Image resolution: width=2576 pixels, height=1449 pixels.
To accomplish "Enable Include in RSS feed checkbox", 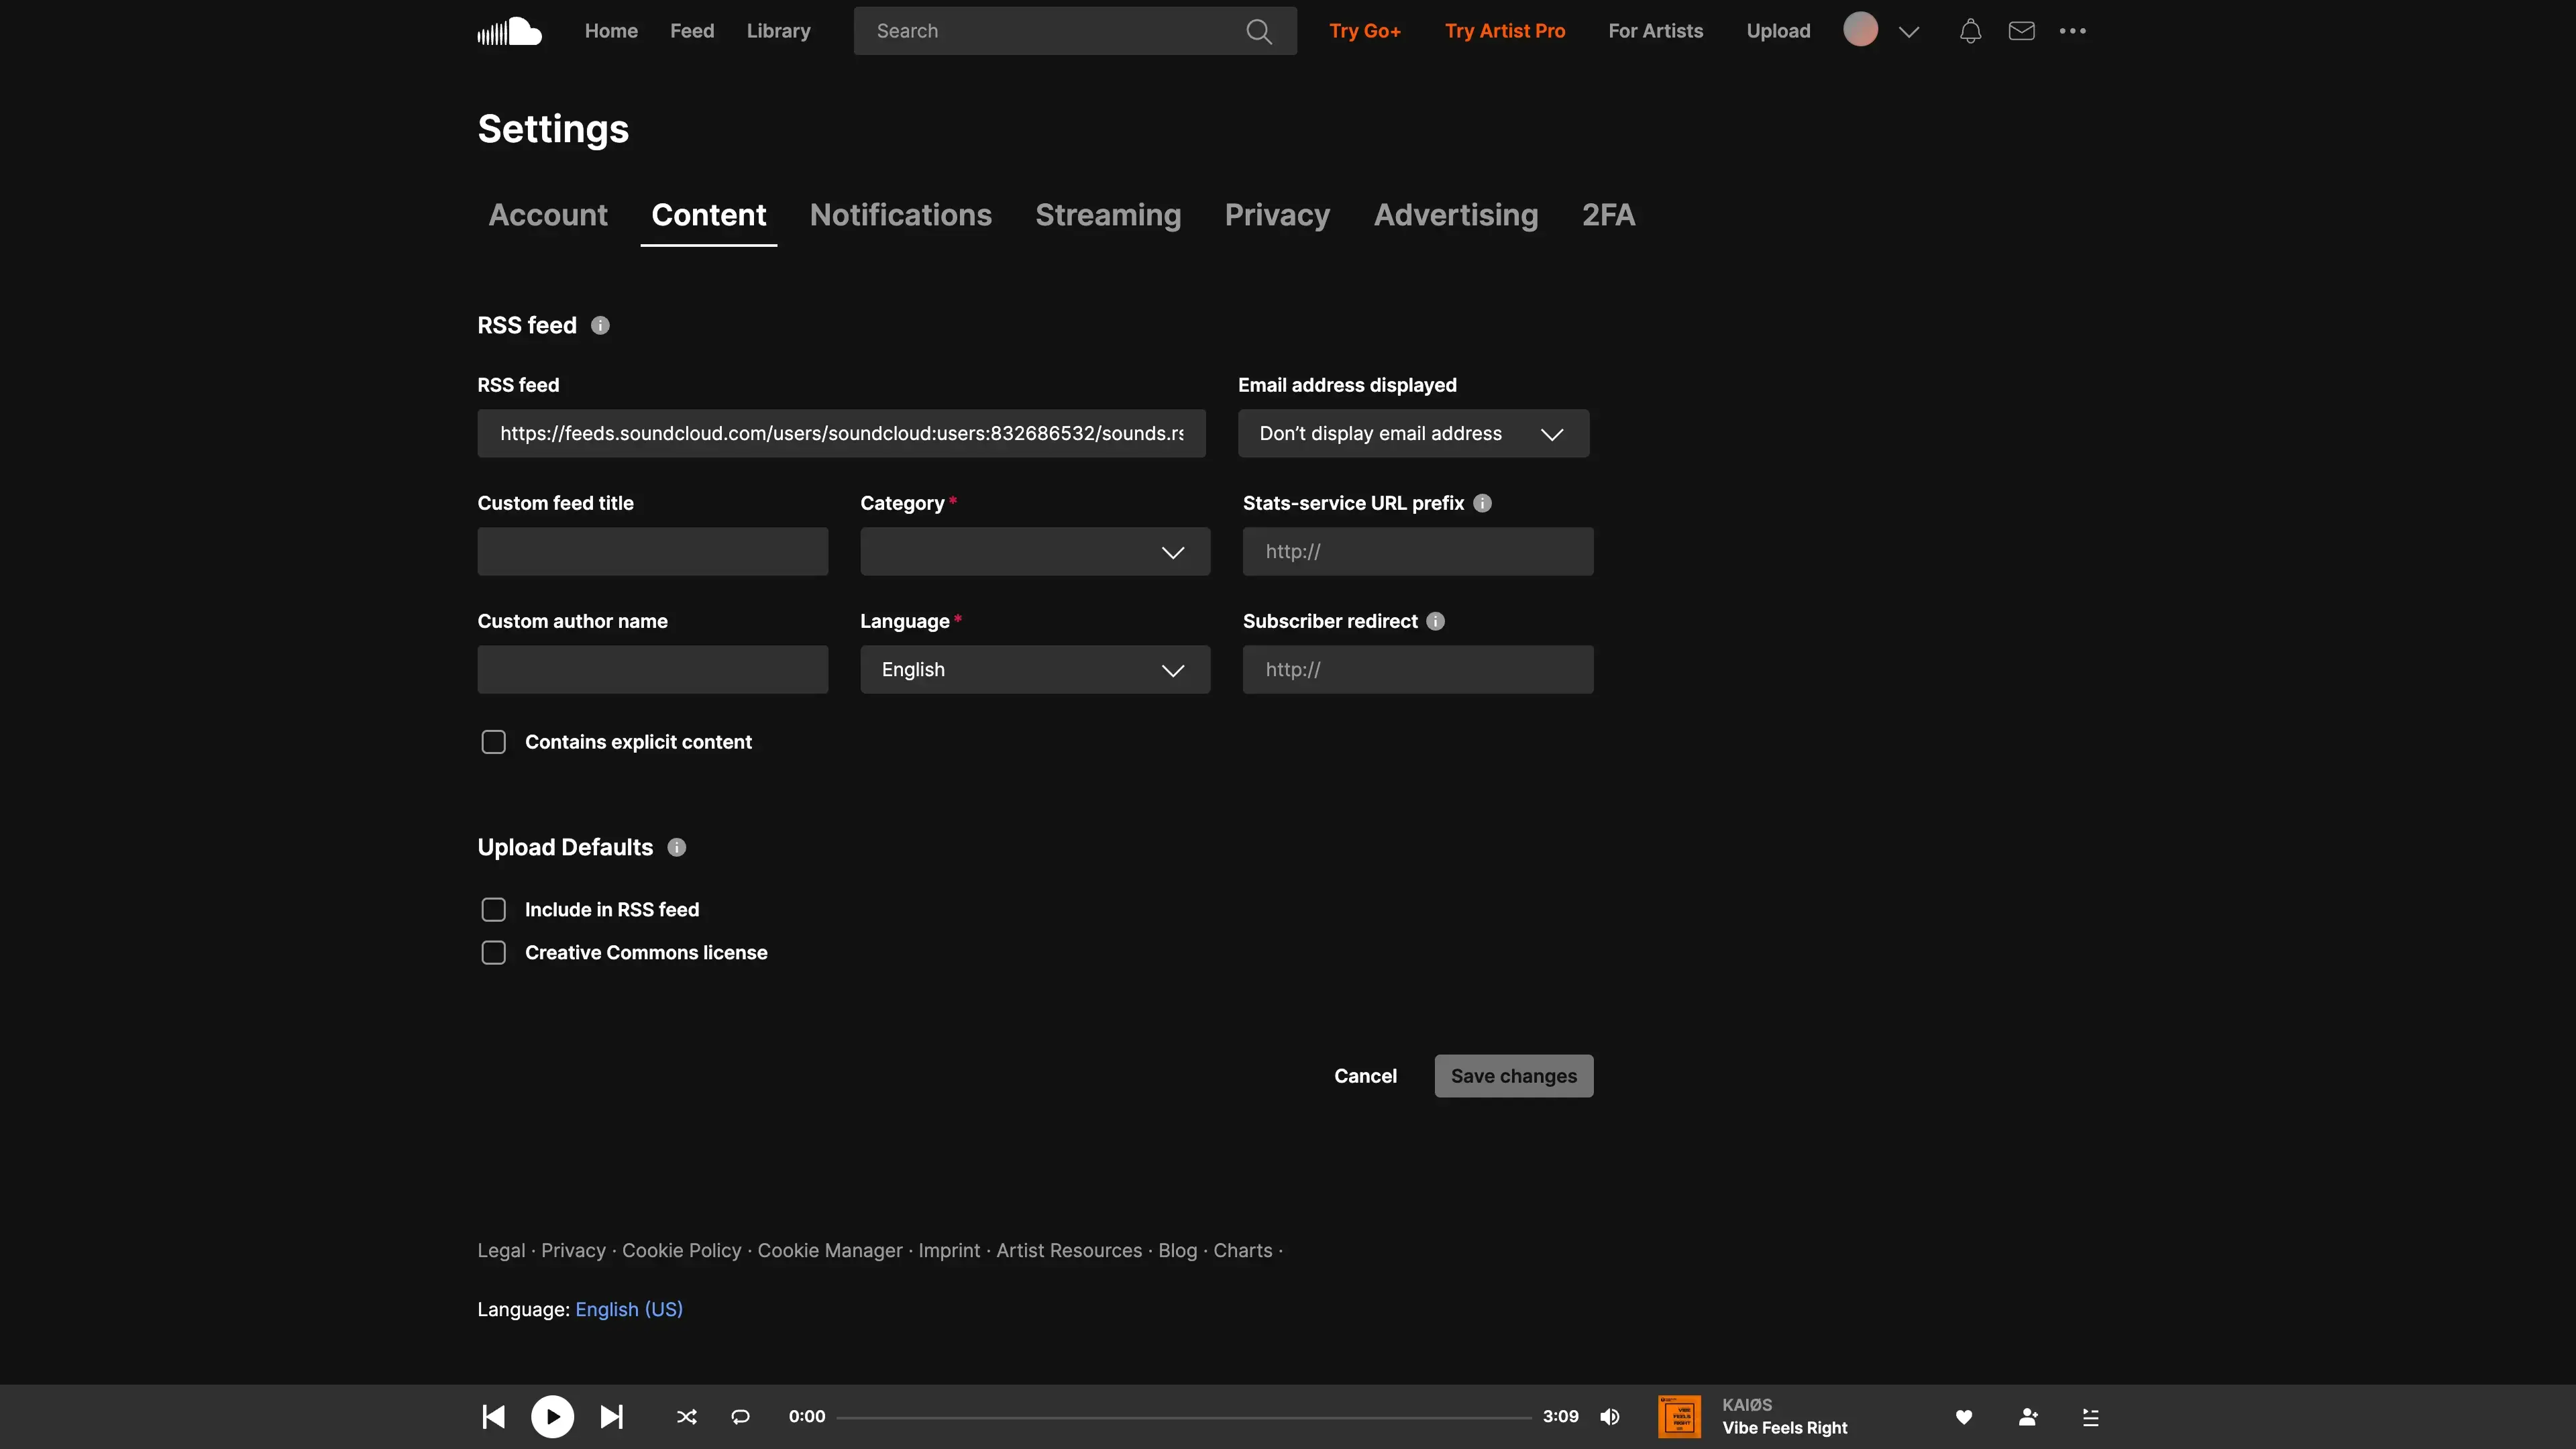I will click(x=493, y=909).
